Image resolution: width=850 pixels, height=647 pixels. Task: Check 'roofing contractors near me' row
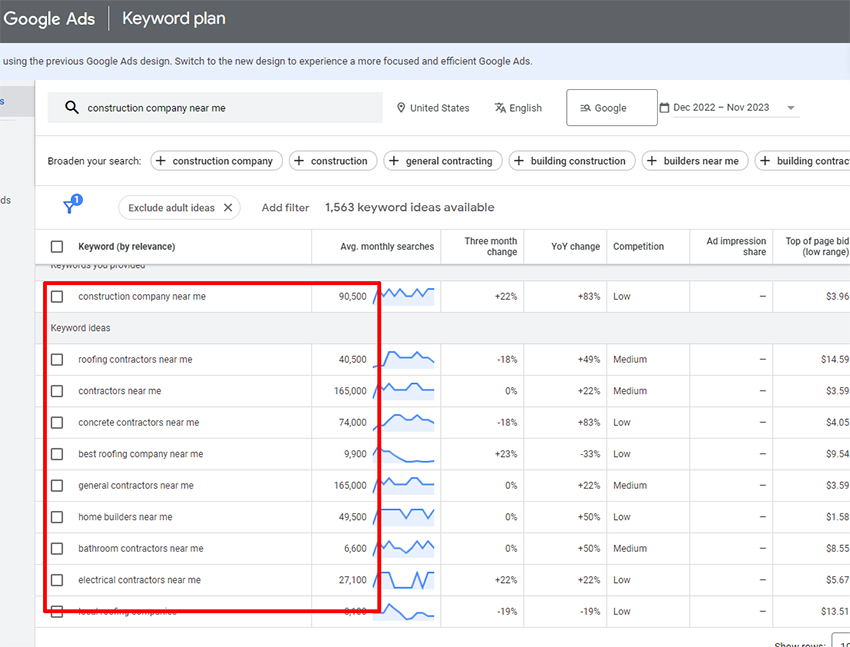click(x=57, y=359)
